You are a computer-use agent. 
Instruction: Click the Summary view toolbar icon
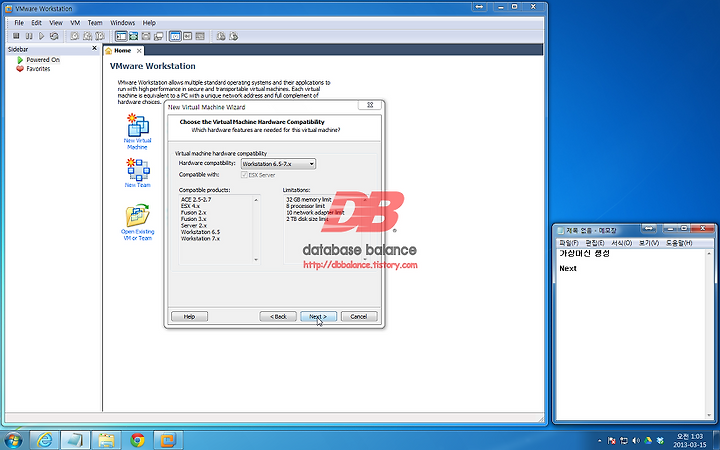click(175, 36)
